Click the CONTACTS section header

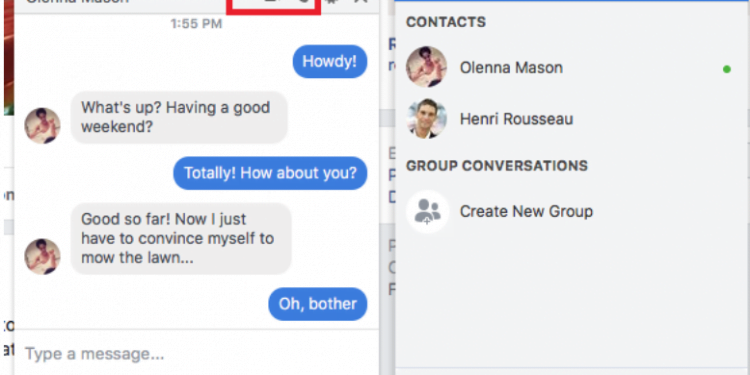coord(446,22)
